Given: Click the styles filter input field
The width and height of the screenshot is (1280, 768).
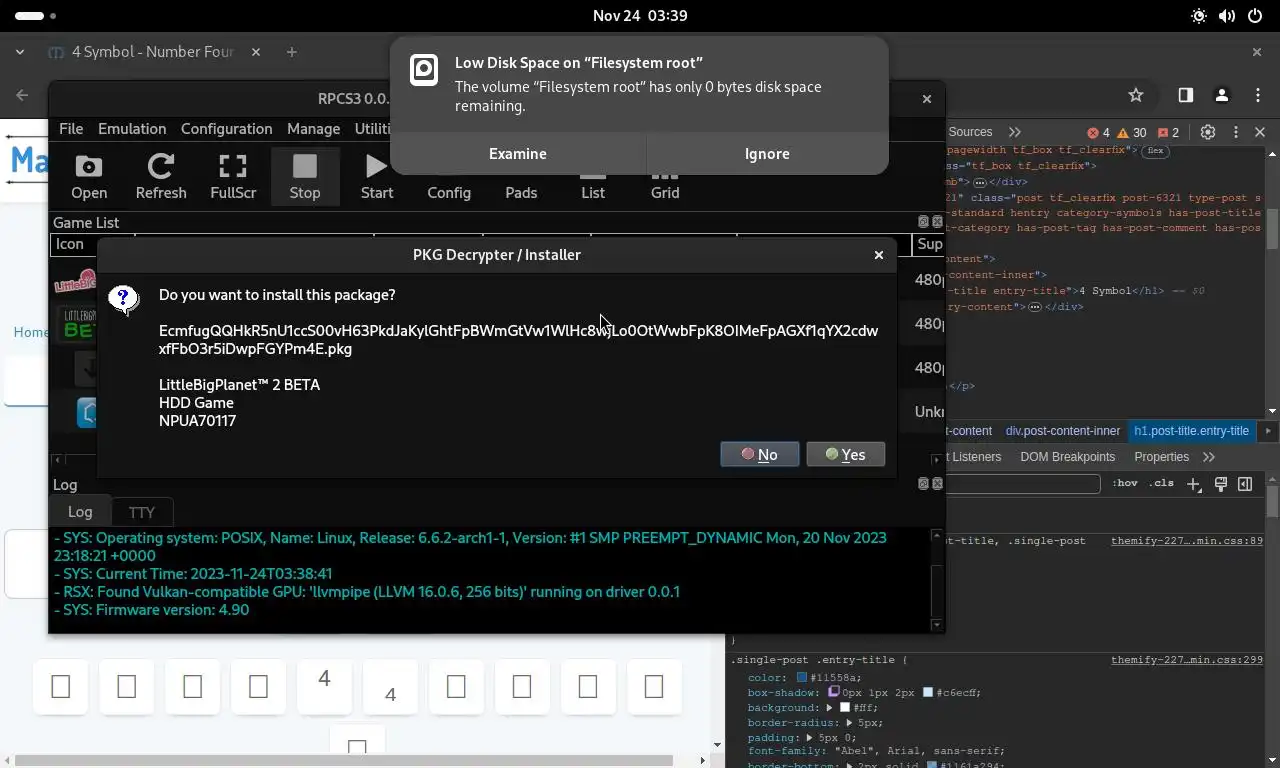Looking at the screenshot, I should tap(1023, 484).
